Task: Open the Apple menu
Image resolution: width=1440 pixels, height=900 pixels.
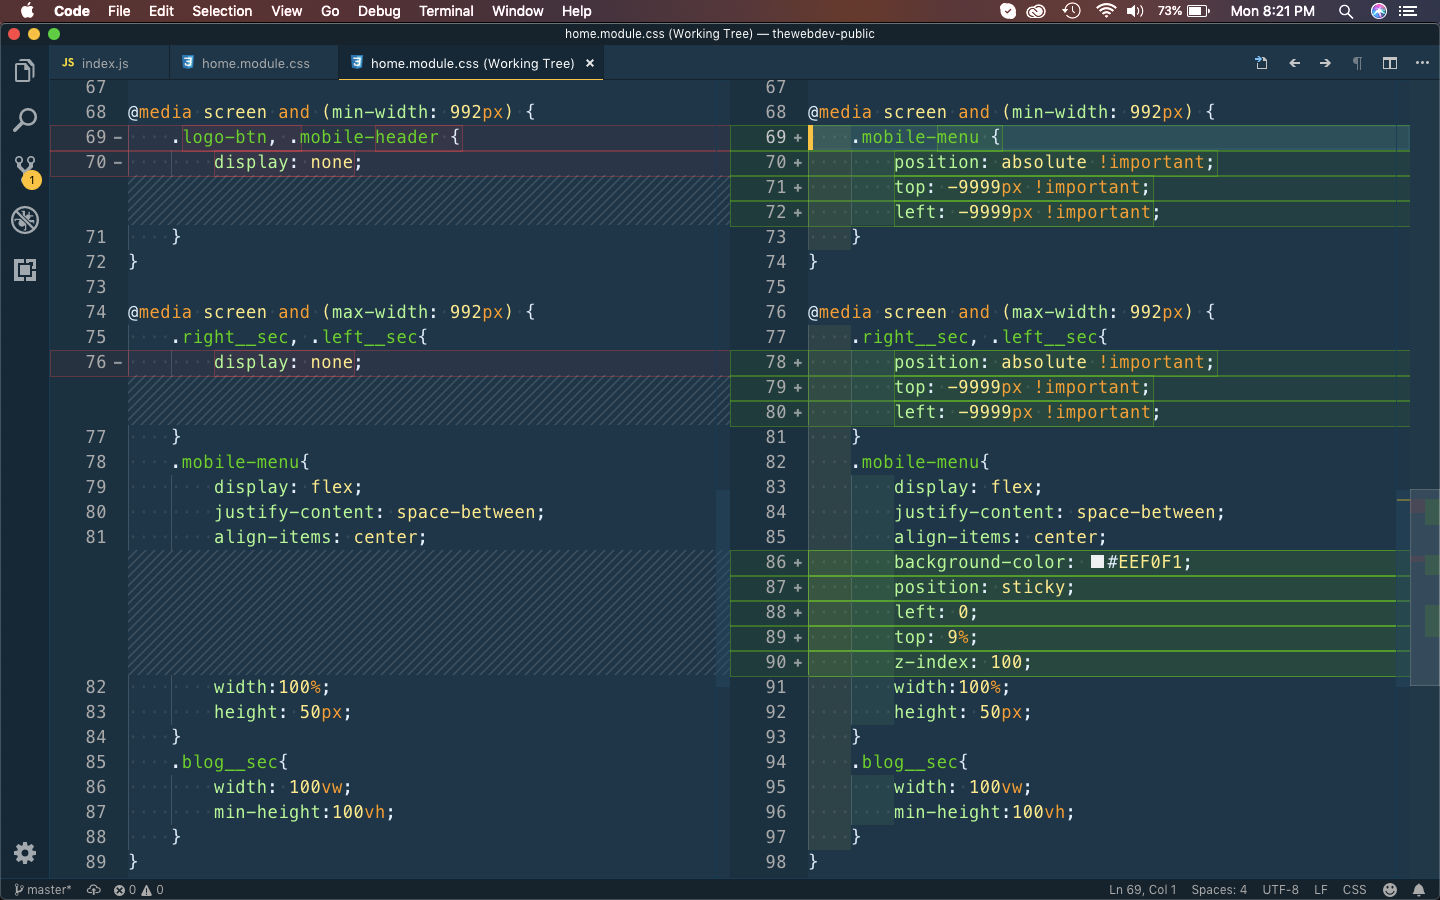Action: click(x=27, y=11)
